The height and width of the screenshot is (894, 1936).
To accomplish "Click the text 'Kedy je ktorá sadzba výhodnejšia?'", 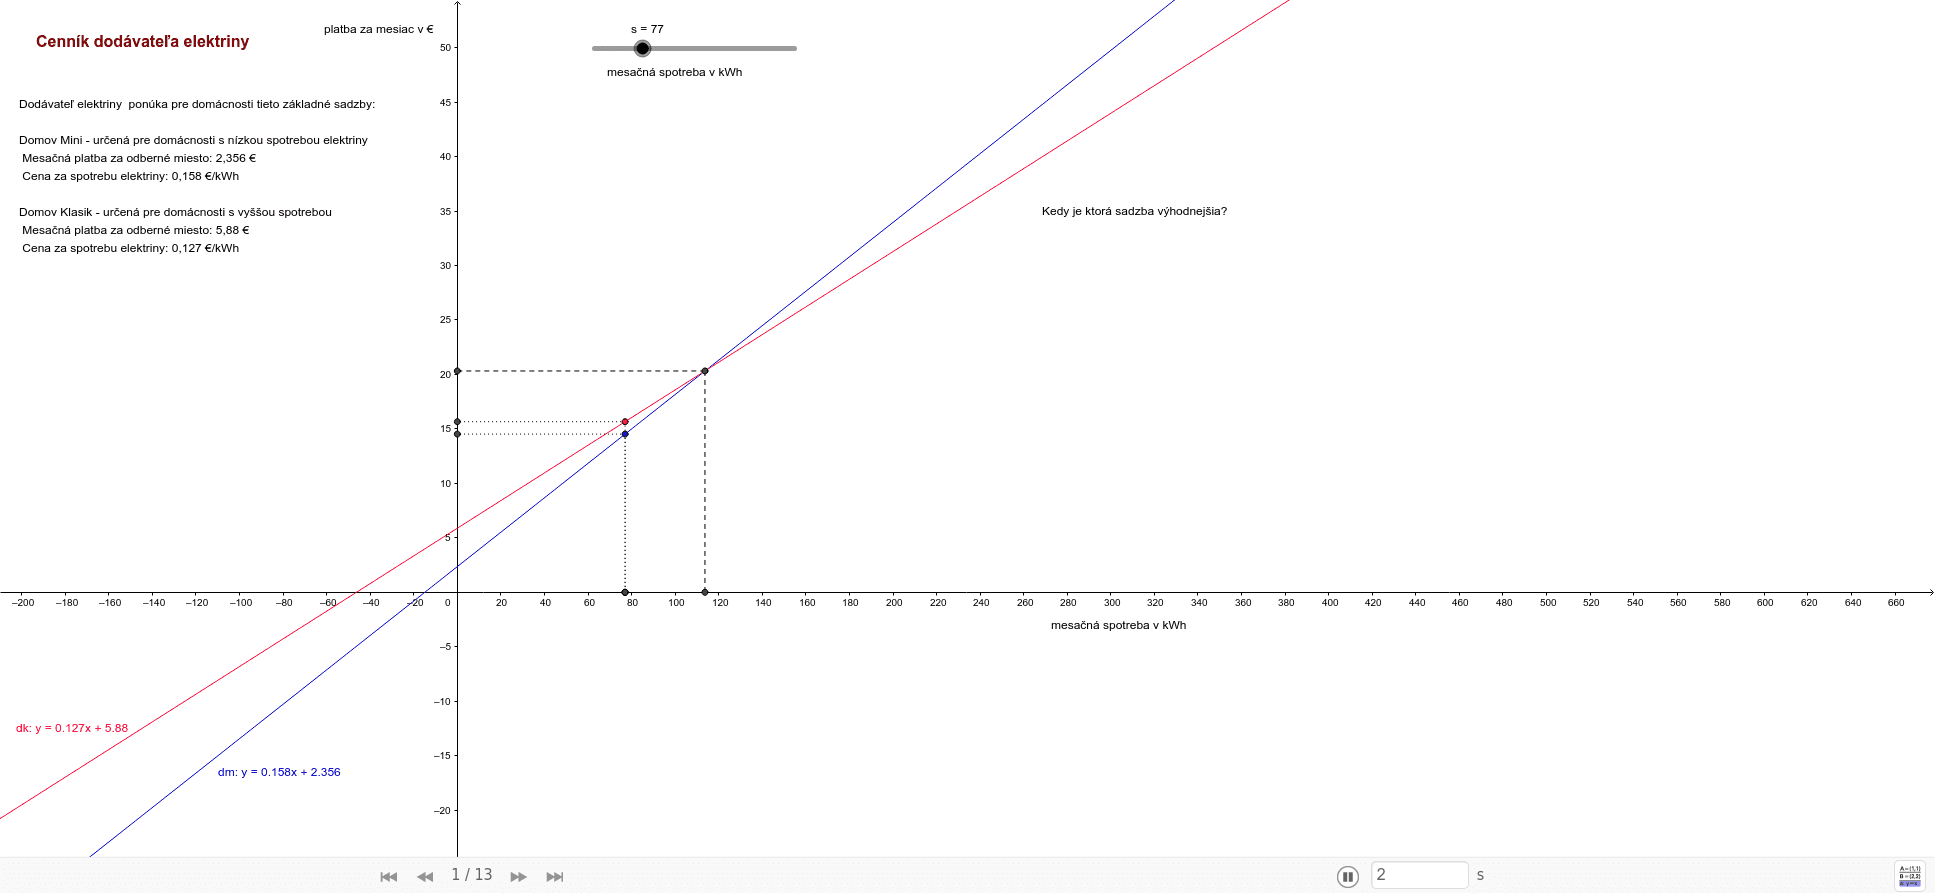I will [x=1134, y=211].
